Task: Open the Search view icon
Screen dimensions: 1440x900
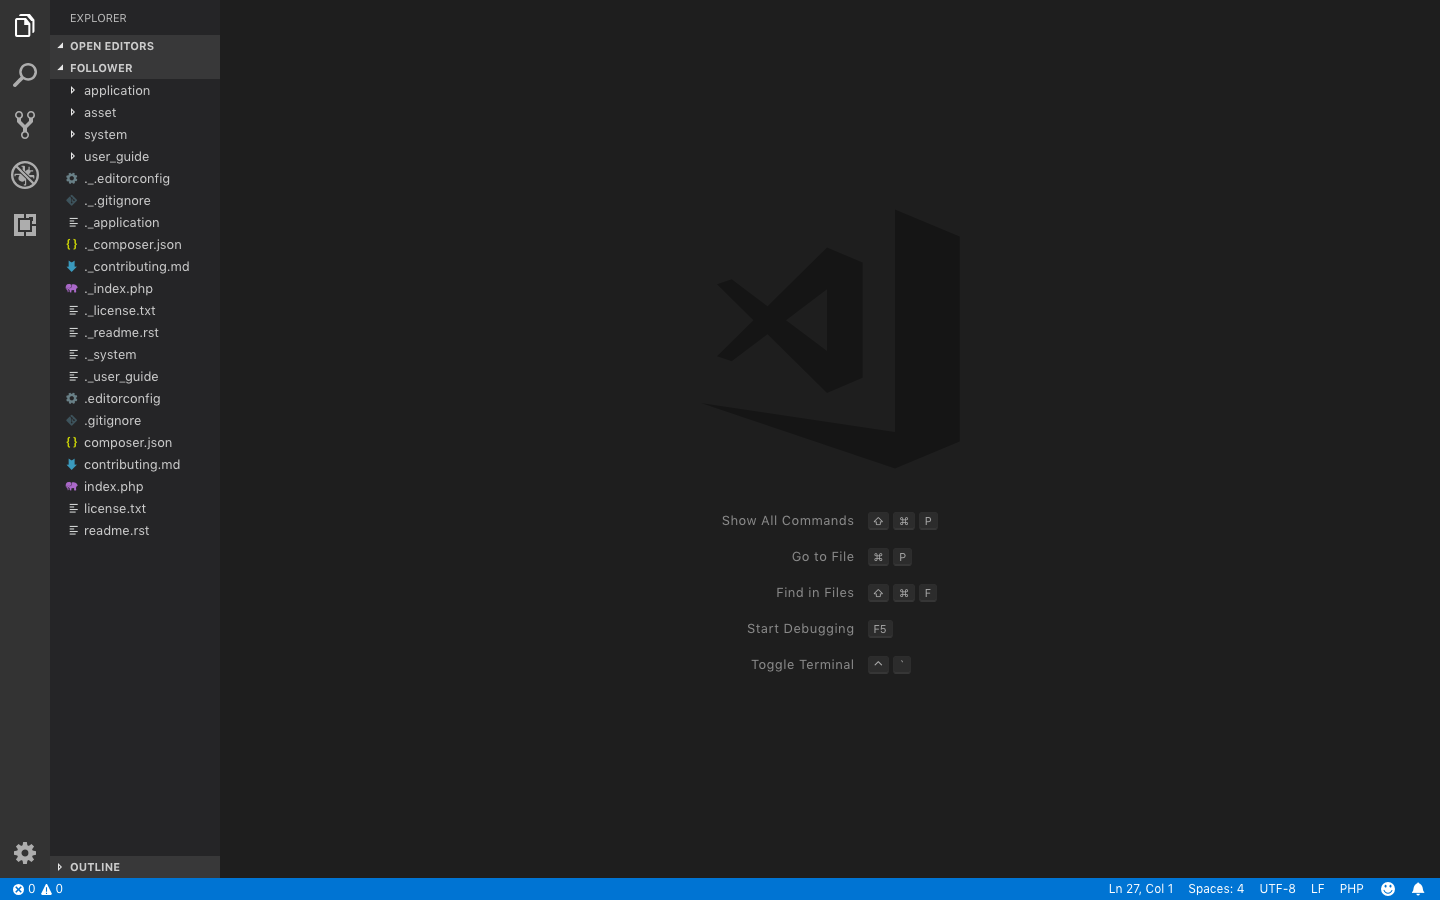Action: pyautogui.click(x=25, y=75)
